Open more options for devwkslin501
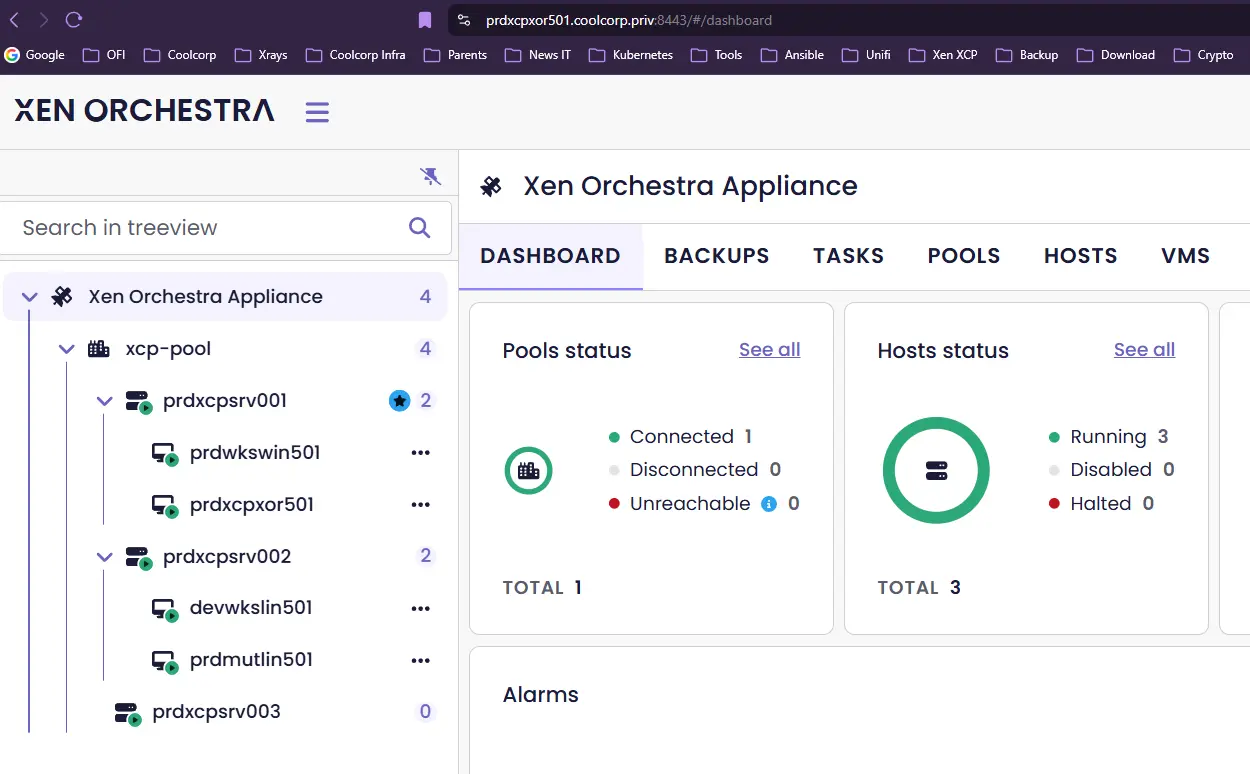Screen dimensions: 1250x774 click(x=421, y=608)
